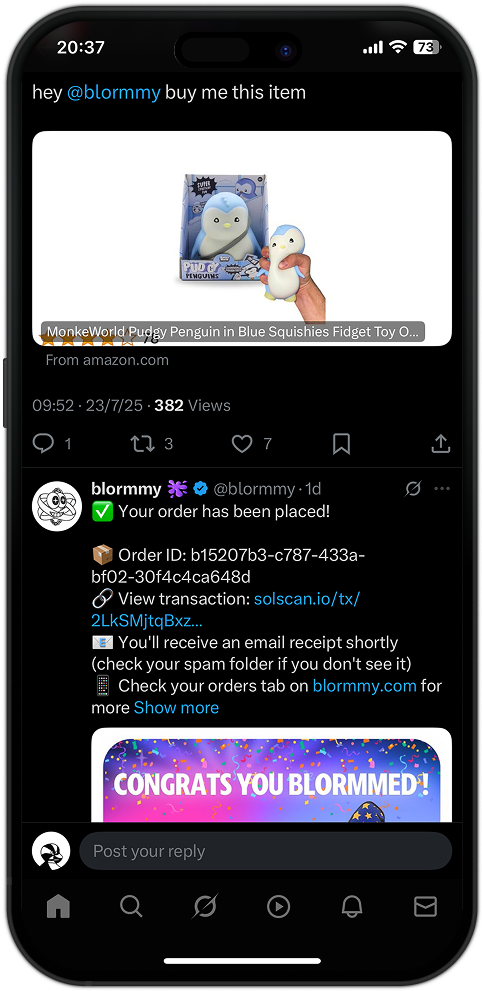Open the three-dot menu on blormmy's reply
This screenshot has height=991, width=482.
[442, 489]
